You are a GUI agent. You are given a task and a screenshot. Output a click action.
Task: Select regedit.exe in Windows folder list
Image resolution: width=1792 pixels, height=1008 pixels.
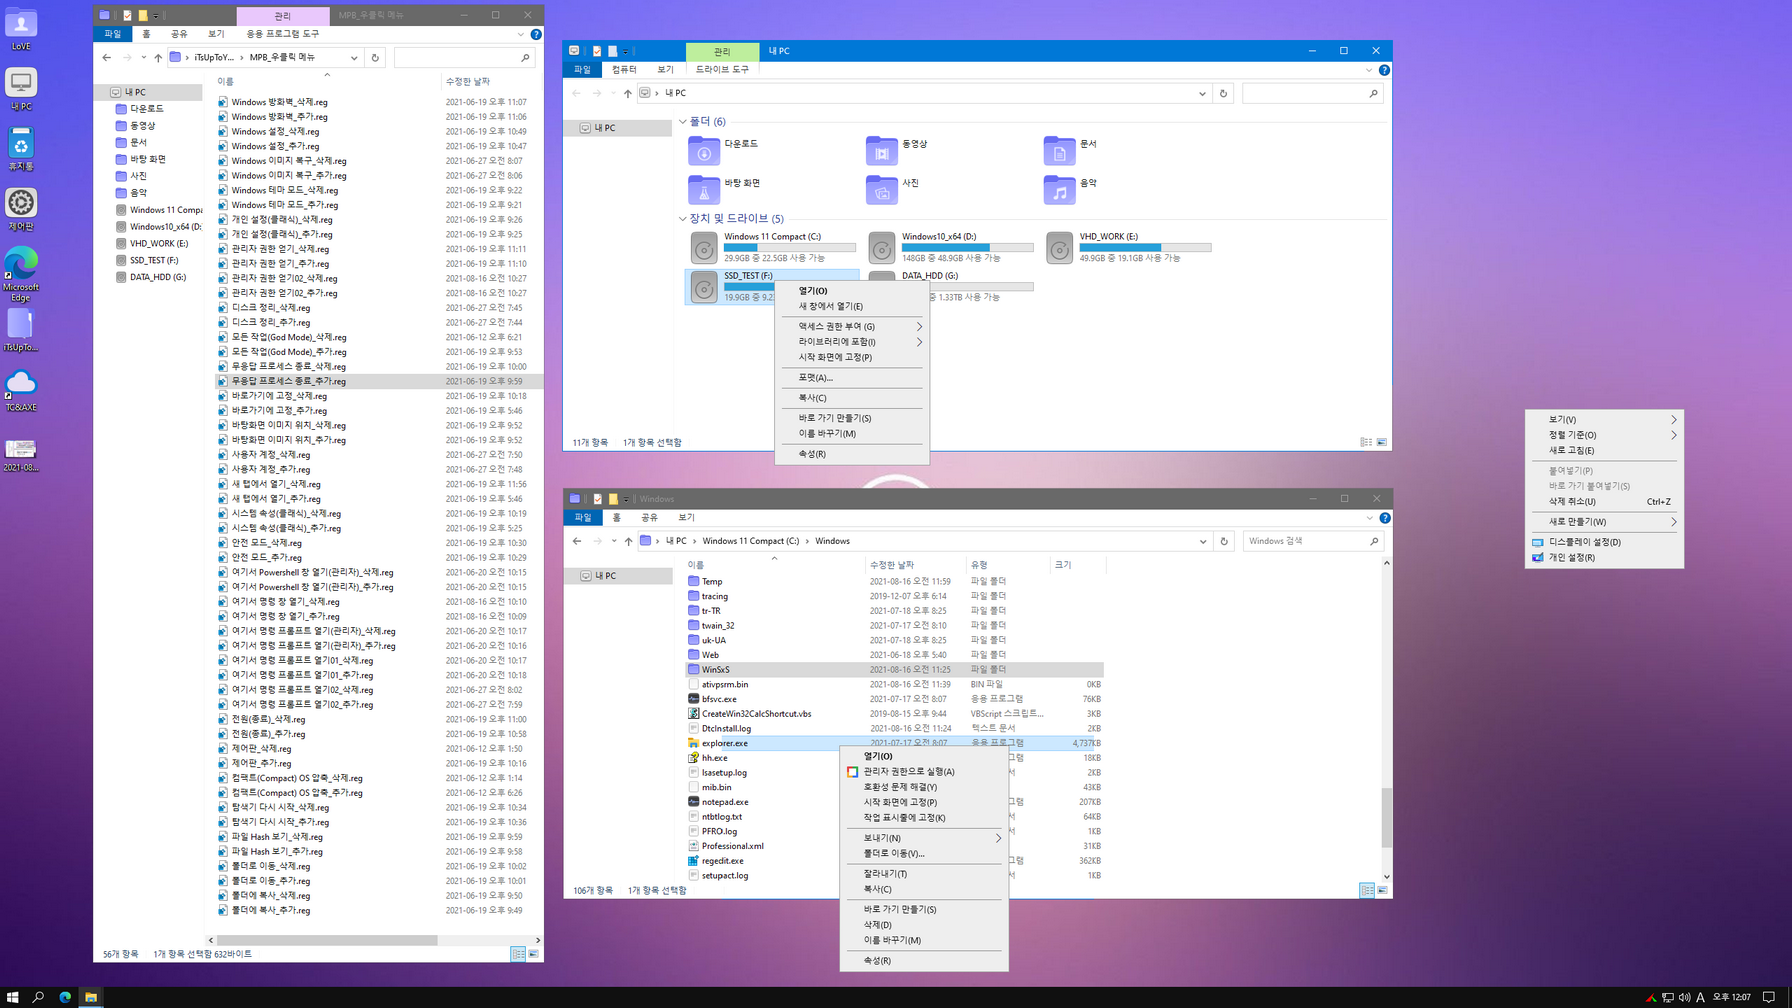tap(722, 861)
